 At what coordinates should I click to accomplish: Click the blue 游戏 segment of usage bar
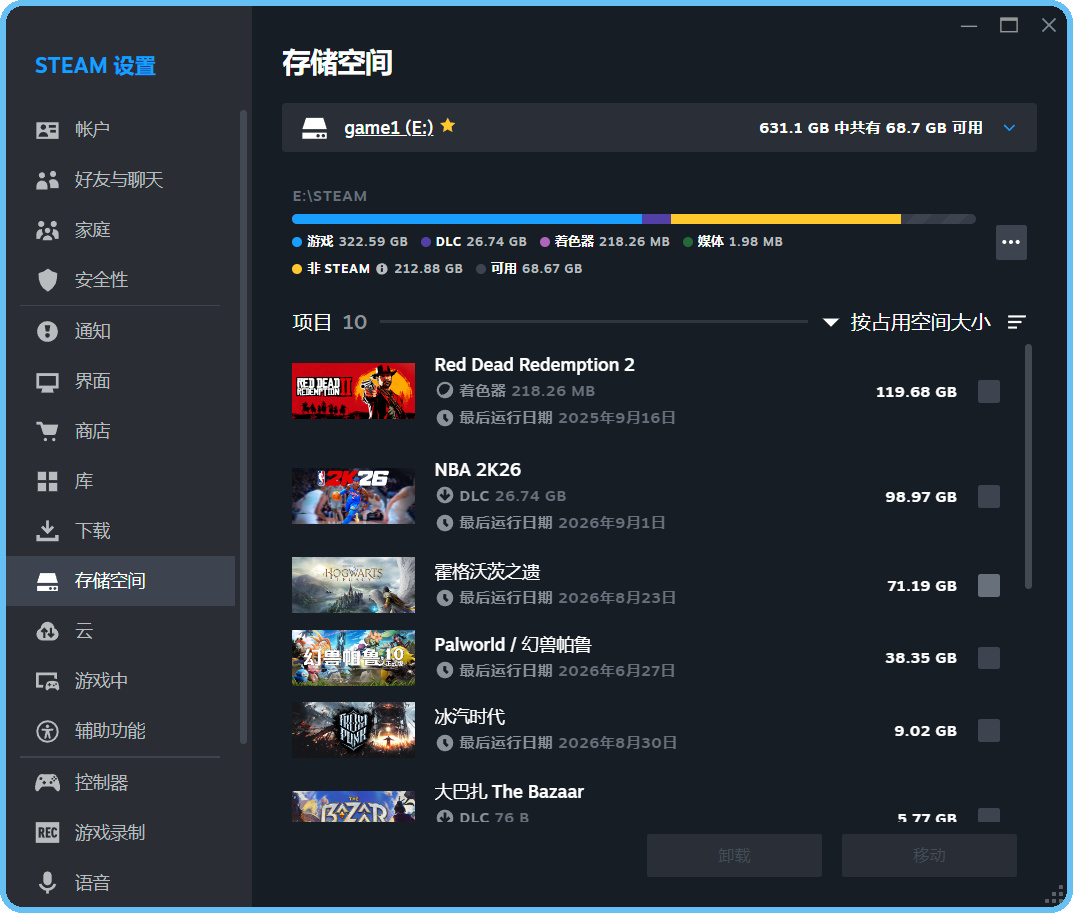(467, 219)
